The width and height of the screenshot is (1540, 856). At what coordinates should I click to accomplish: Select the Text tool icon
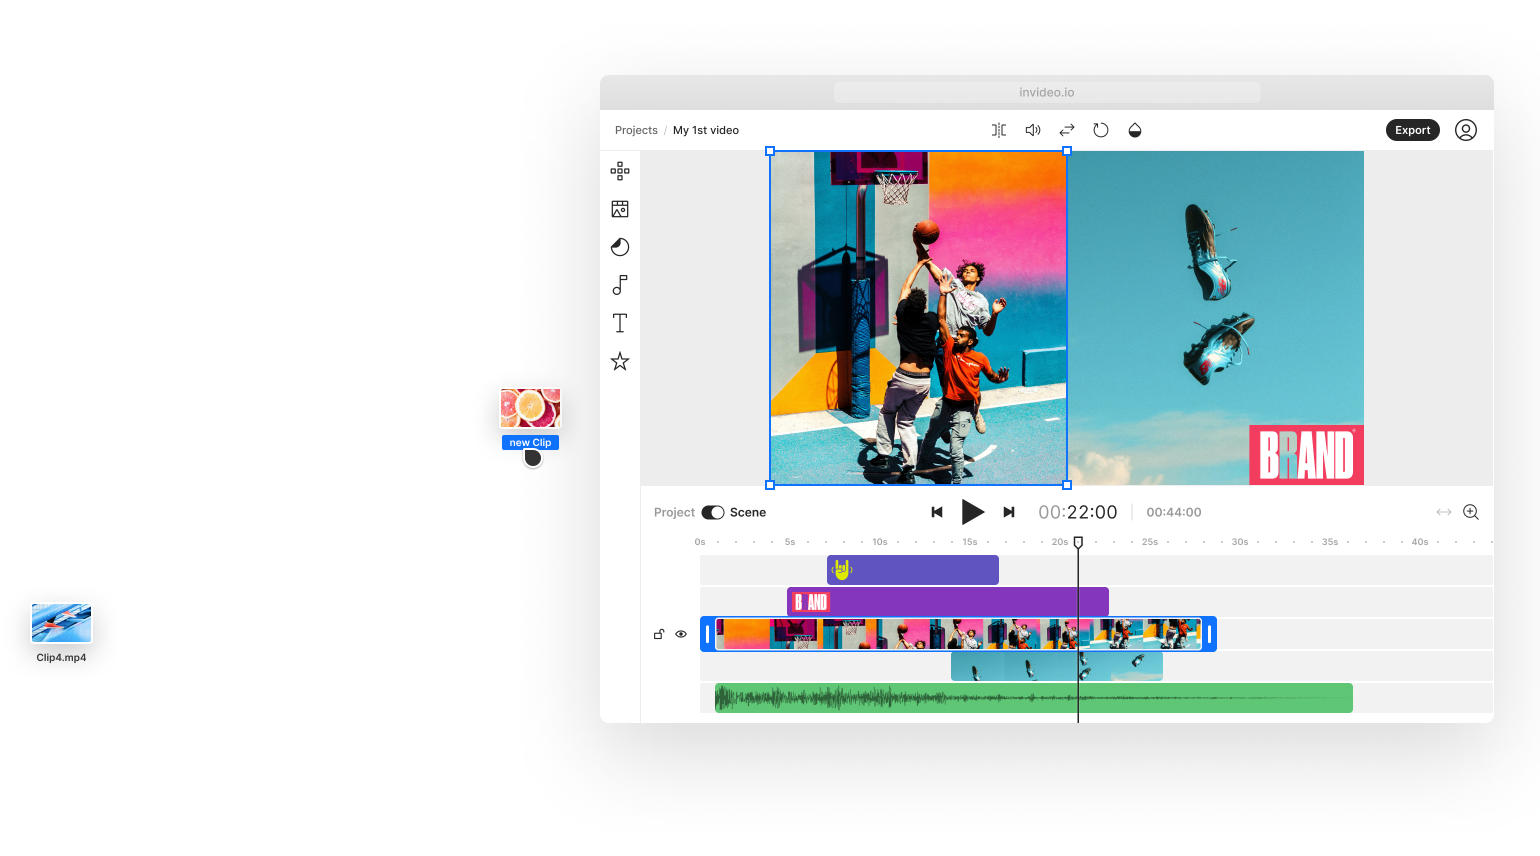coord(620,323)
